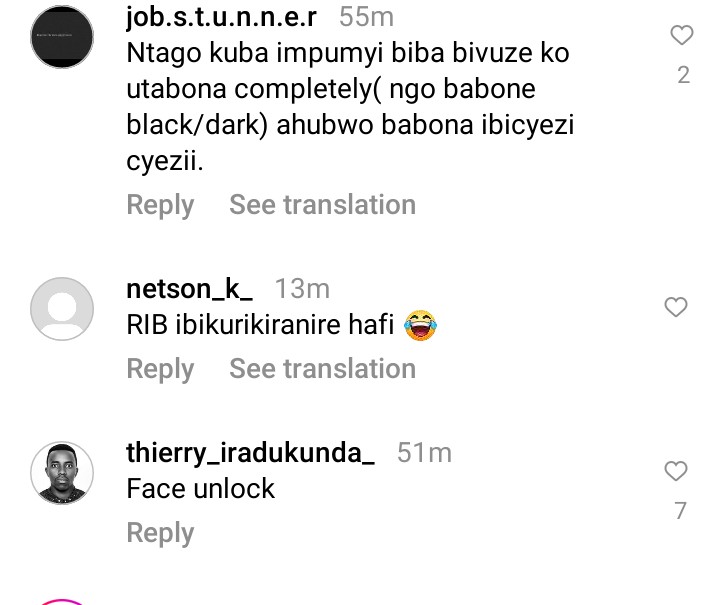Reply to the Face unlock comment
The image size is (720, 605).
tap(160, 533)
